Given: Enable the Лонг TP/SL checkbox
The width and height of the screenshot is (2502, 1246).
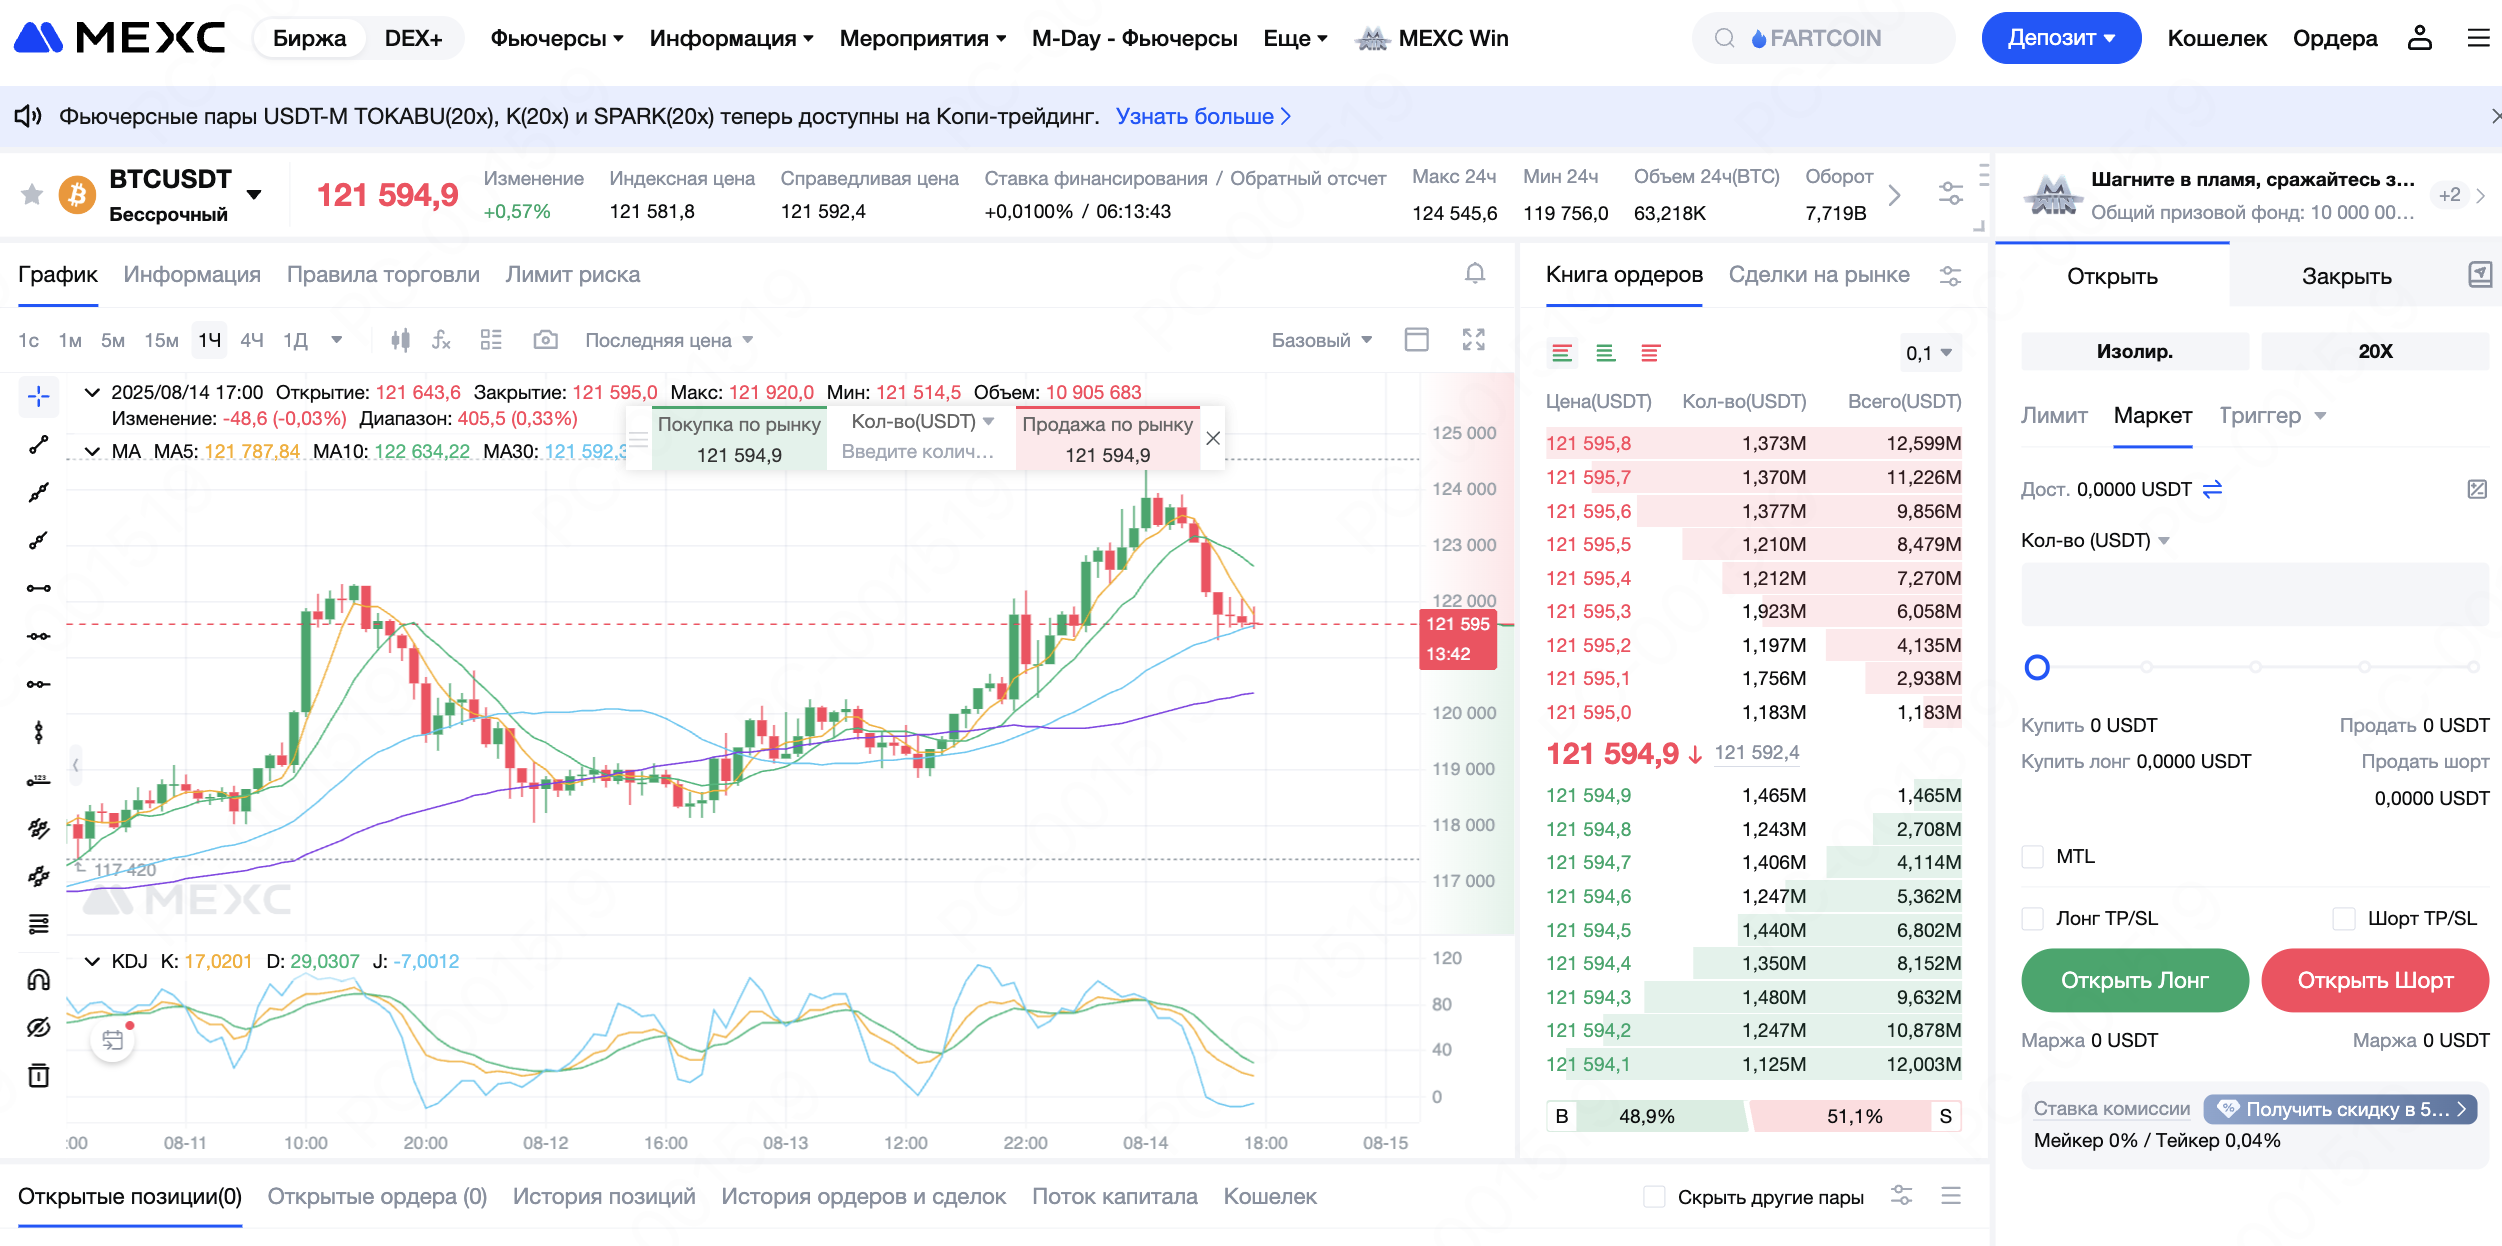Looking at the screenshot, I should pos(2032,918).
